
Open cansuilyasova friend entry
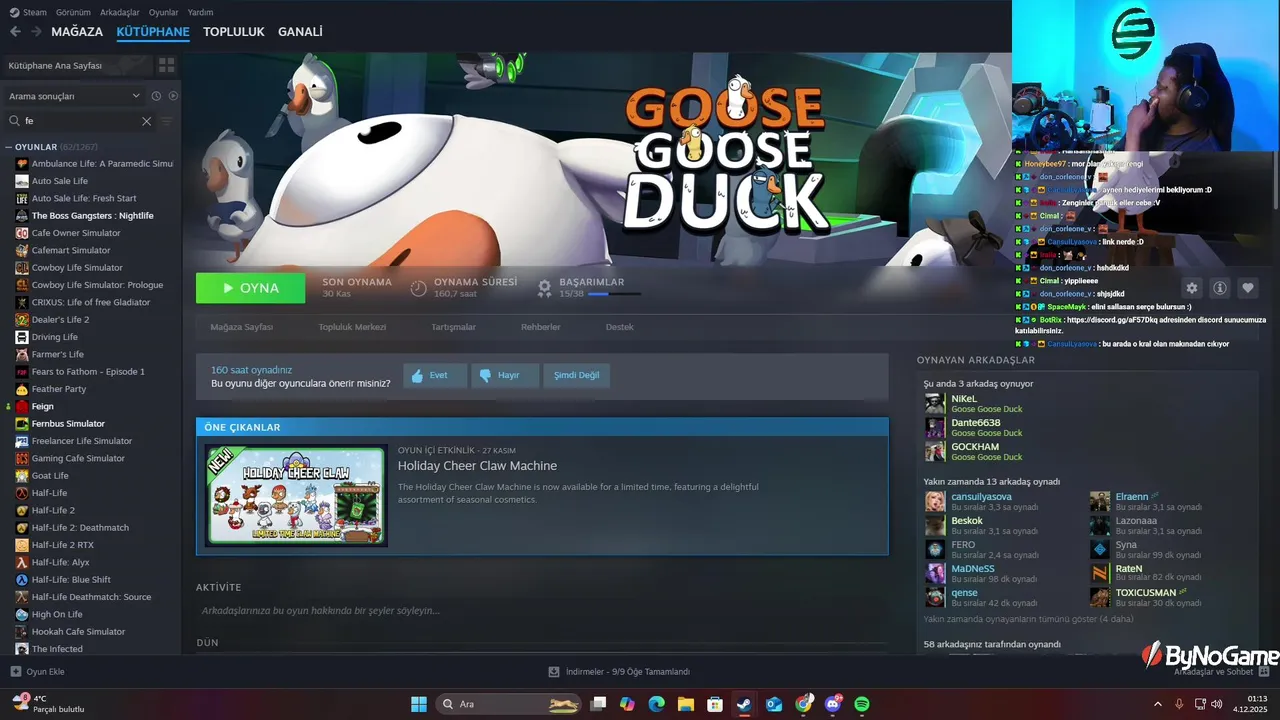click(x=981, y=497)
